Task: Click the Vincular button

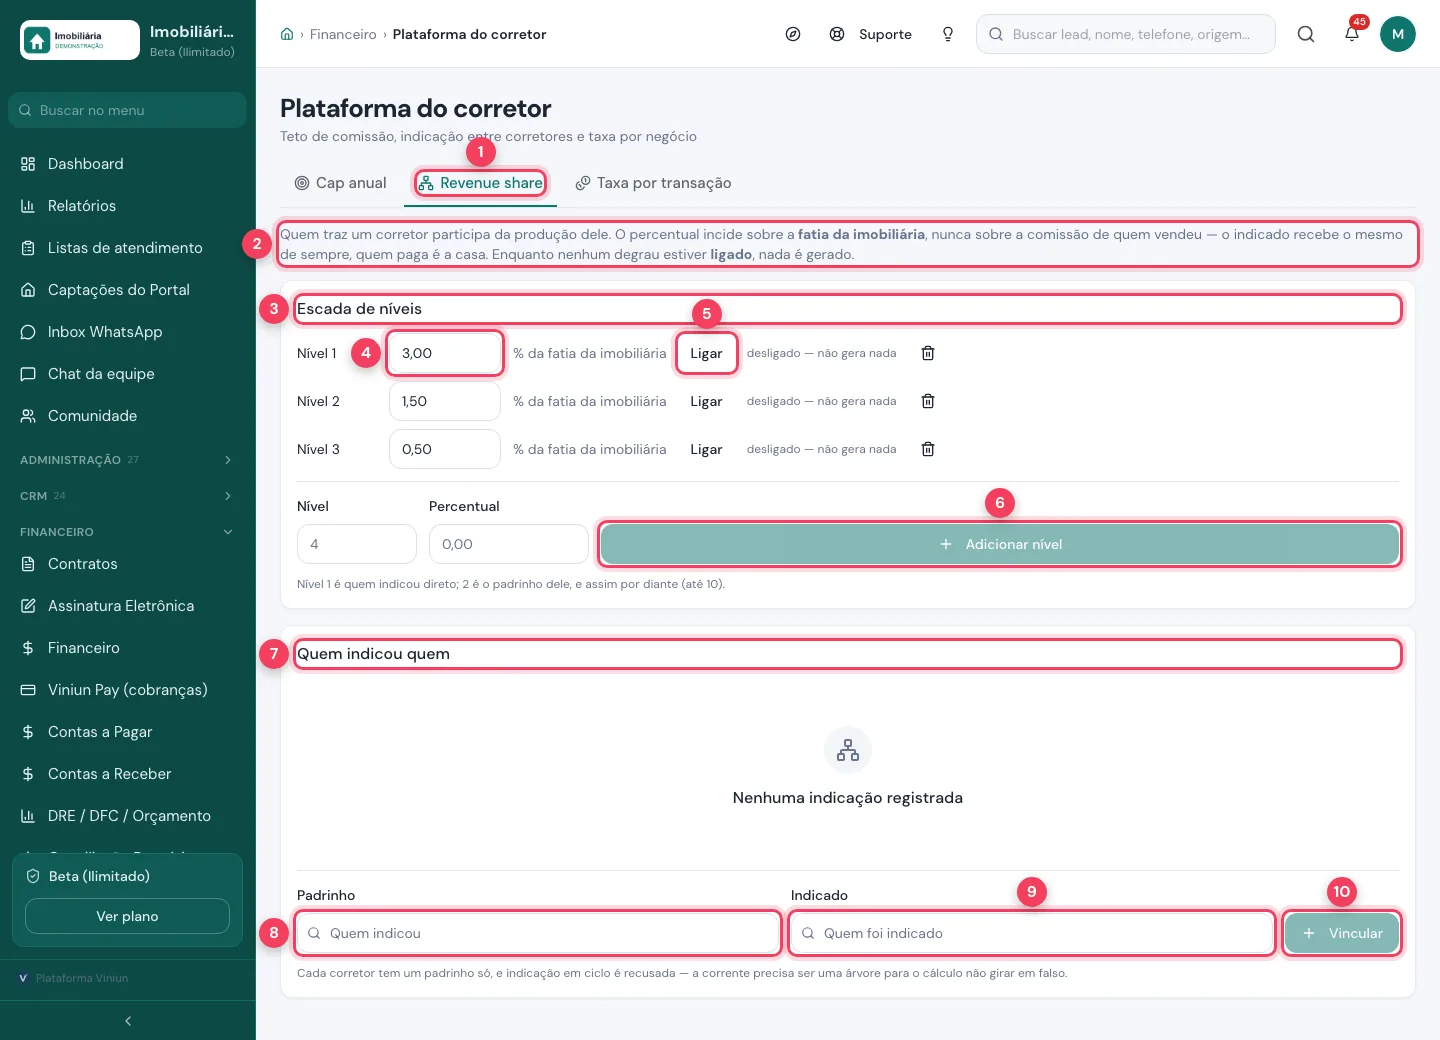Action: click(x=1342, y=933)
